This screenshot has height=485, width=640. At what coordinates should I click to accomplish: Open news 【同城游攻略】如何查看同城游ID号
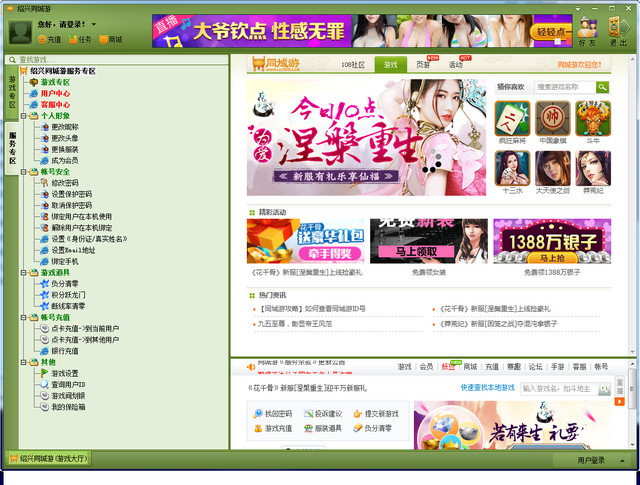click(x=312, y=309)
